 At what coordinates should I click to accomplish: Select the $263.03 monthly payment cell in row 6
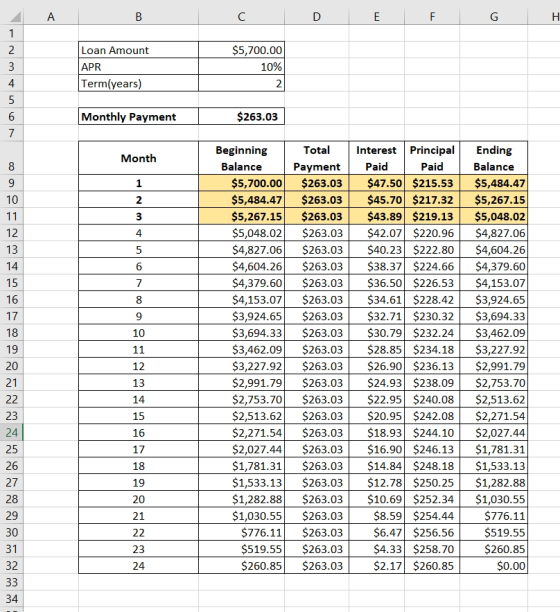pyautogui.click(x=241, y=117)
